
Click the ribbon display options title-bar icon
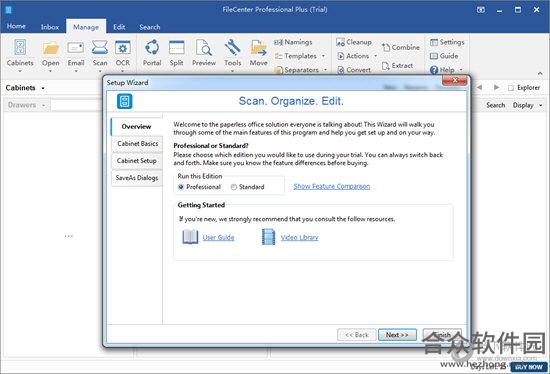(x=481, y=10)
